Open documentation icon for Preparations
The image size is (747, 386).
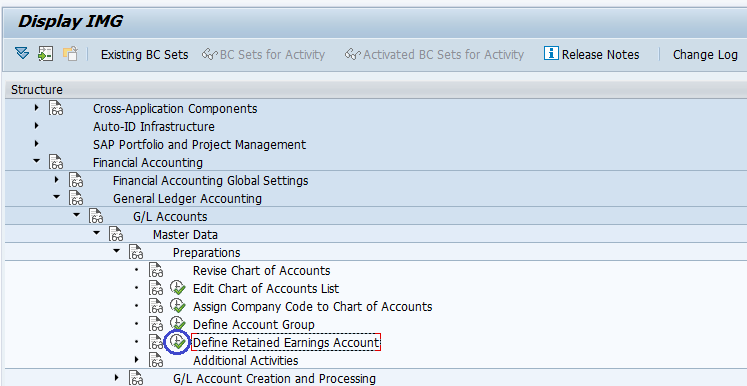coord(136,252)
